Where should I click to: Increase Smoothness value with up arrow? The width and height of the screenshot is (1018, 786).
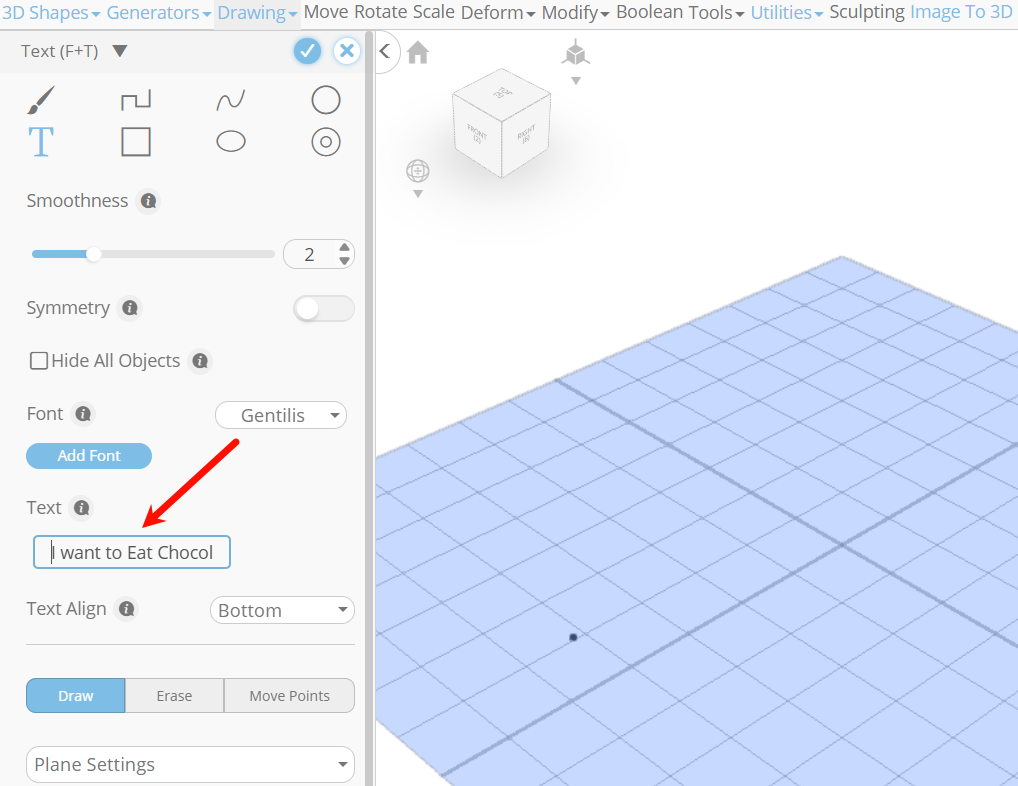click(x=344, y=247)
